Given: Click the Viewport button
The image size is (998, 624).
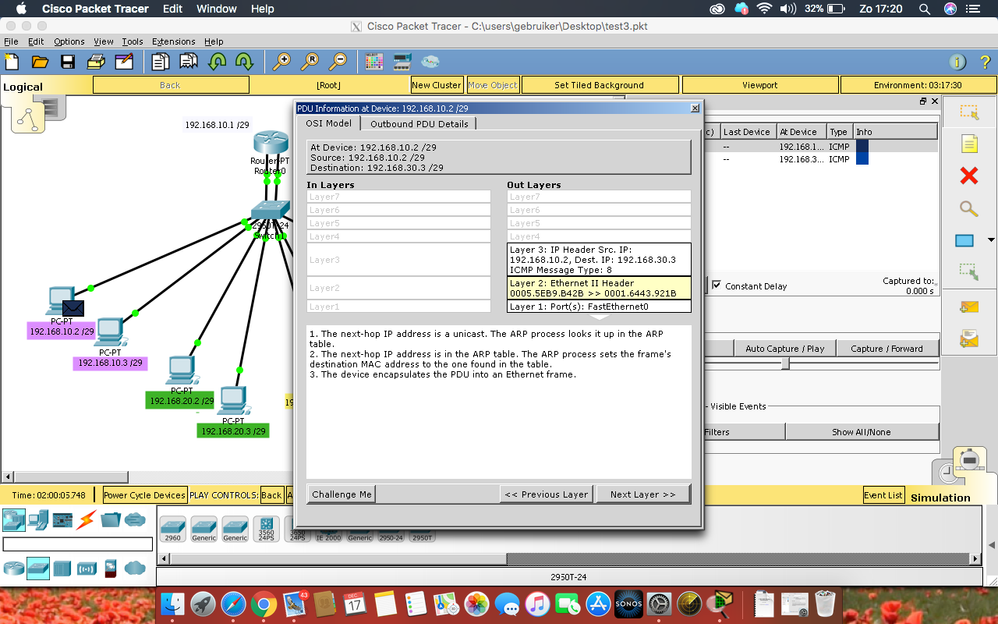Looking at the screenshot, I should [759, 85].
